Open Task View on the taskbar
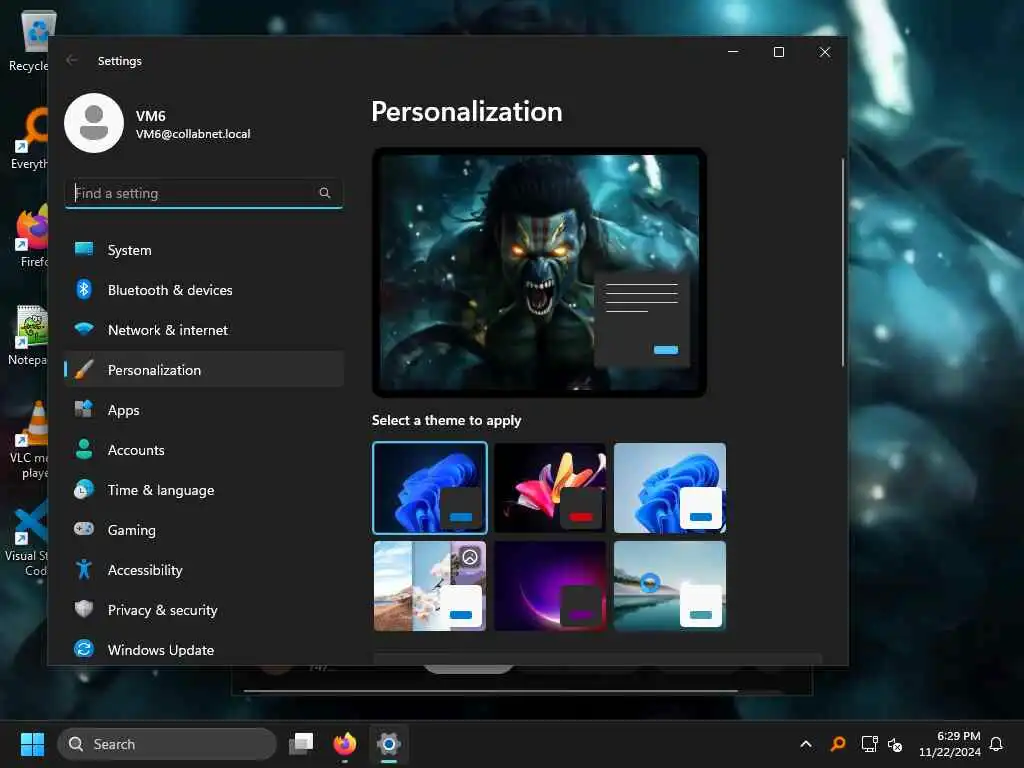 [x=301, y=744]
